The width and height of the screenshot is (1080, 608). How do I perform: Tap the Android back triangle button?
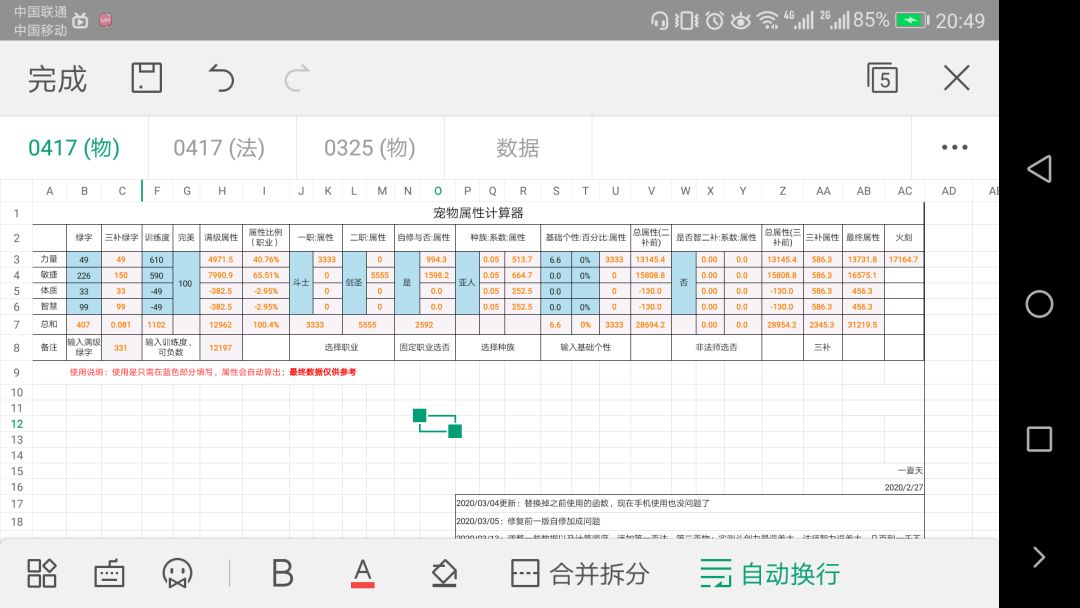(1039, 169)
